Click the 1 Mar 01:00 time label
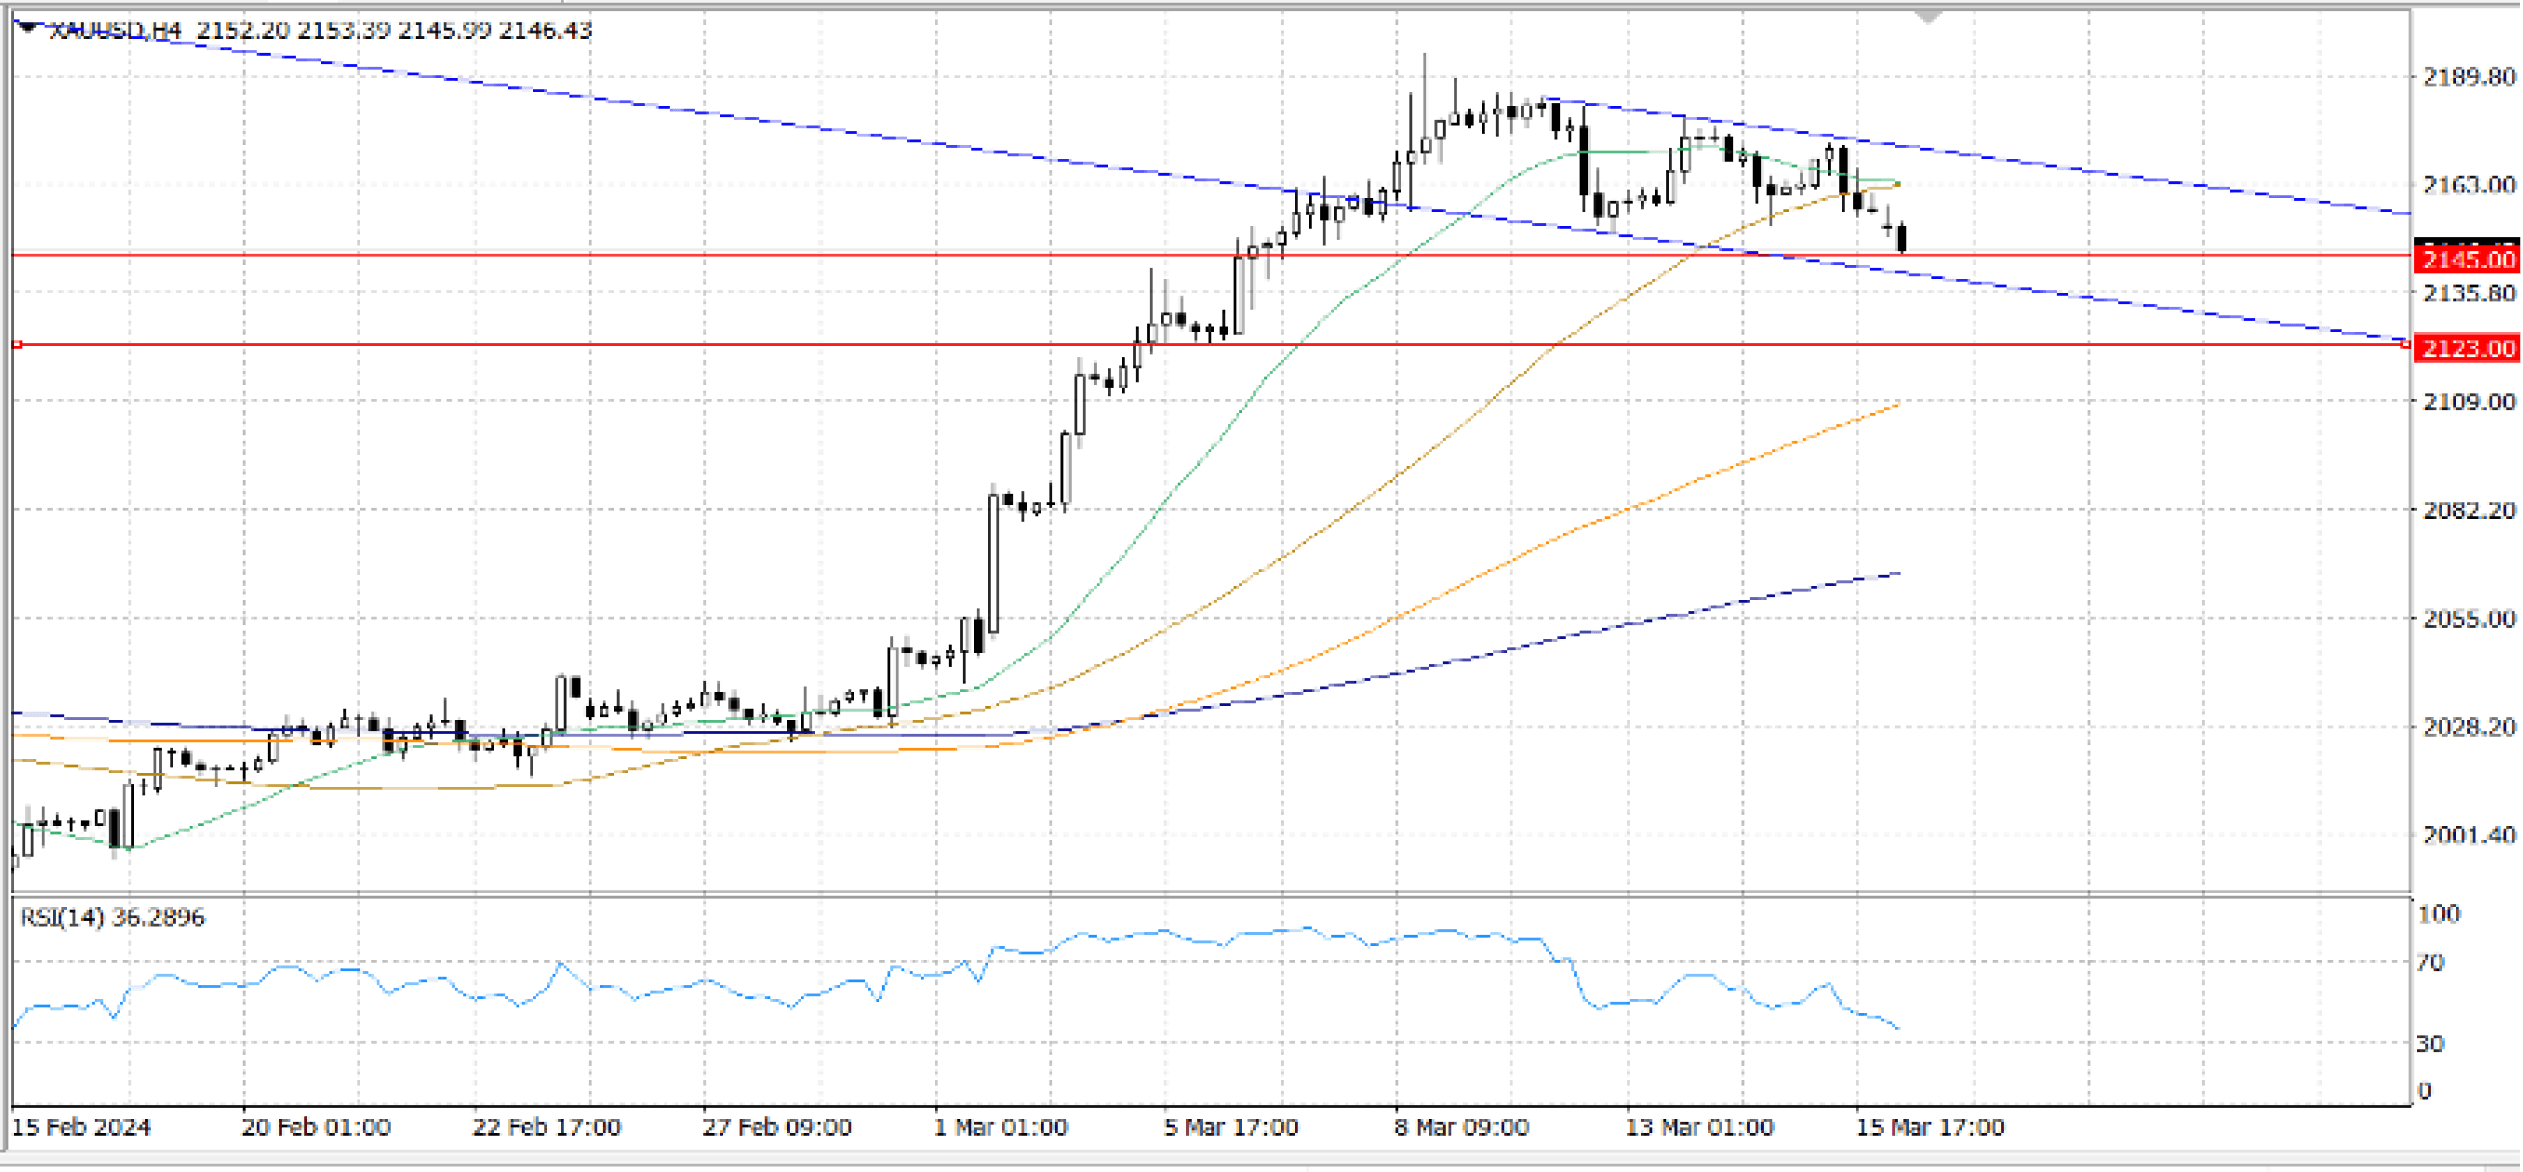2523x1172 pixels. click(1000, 1128)
